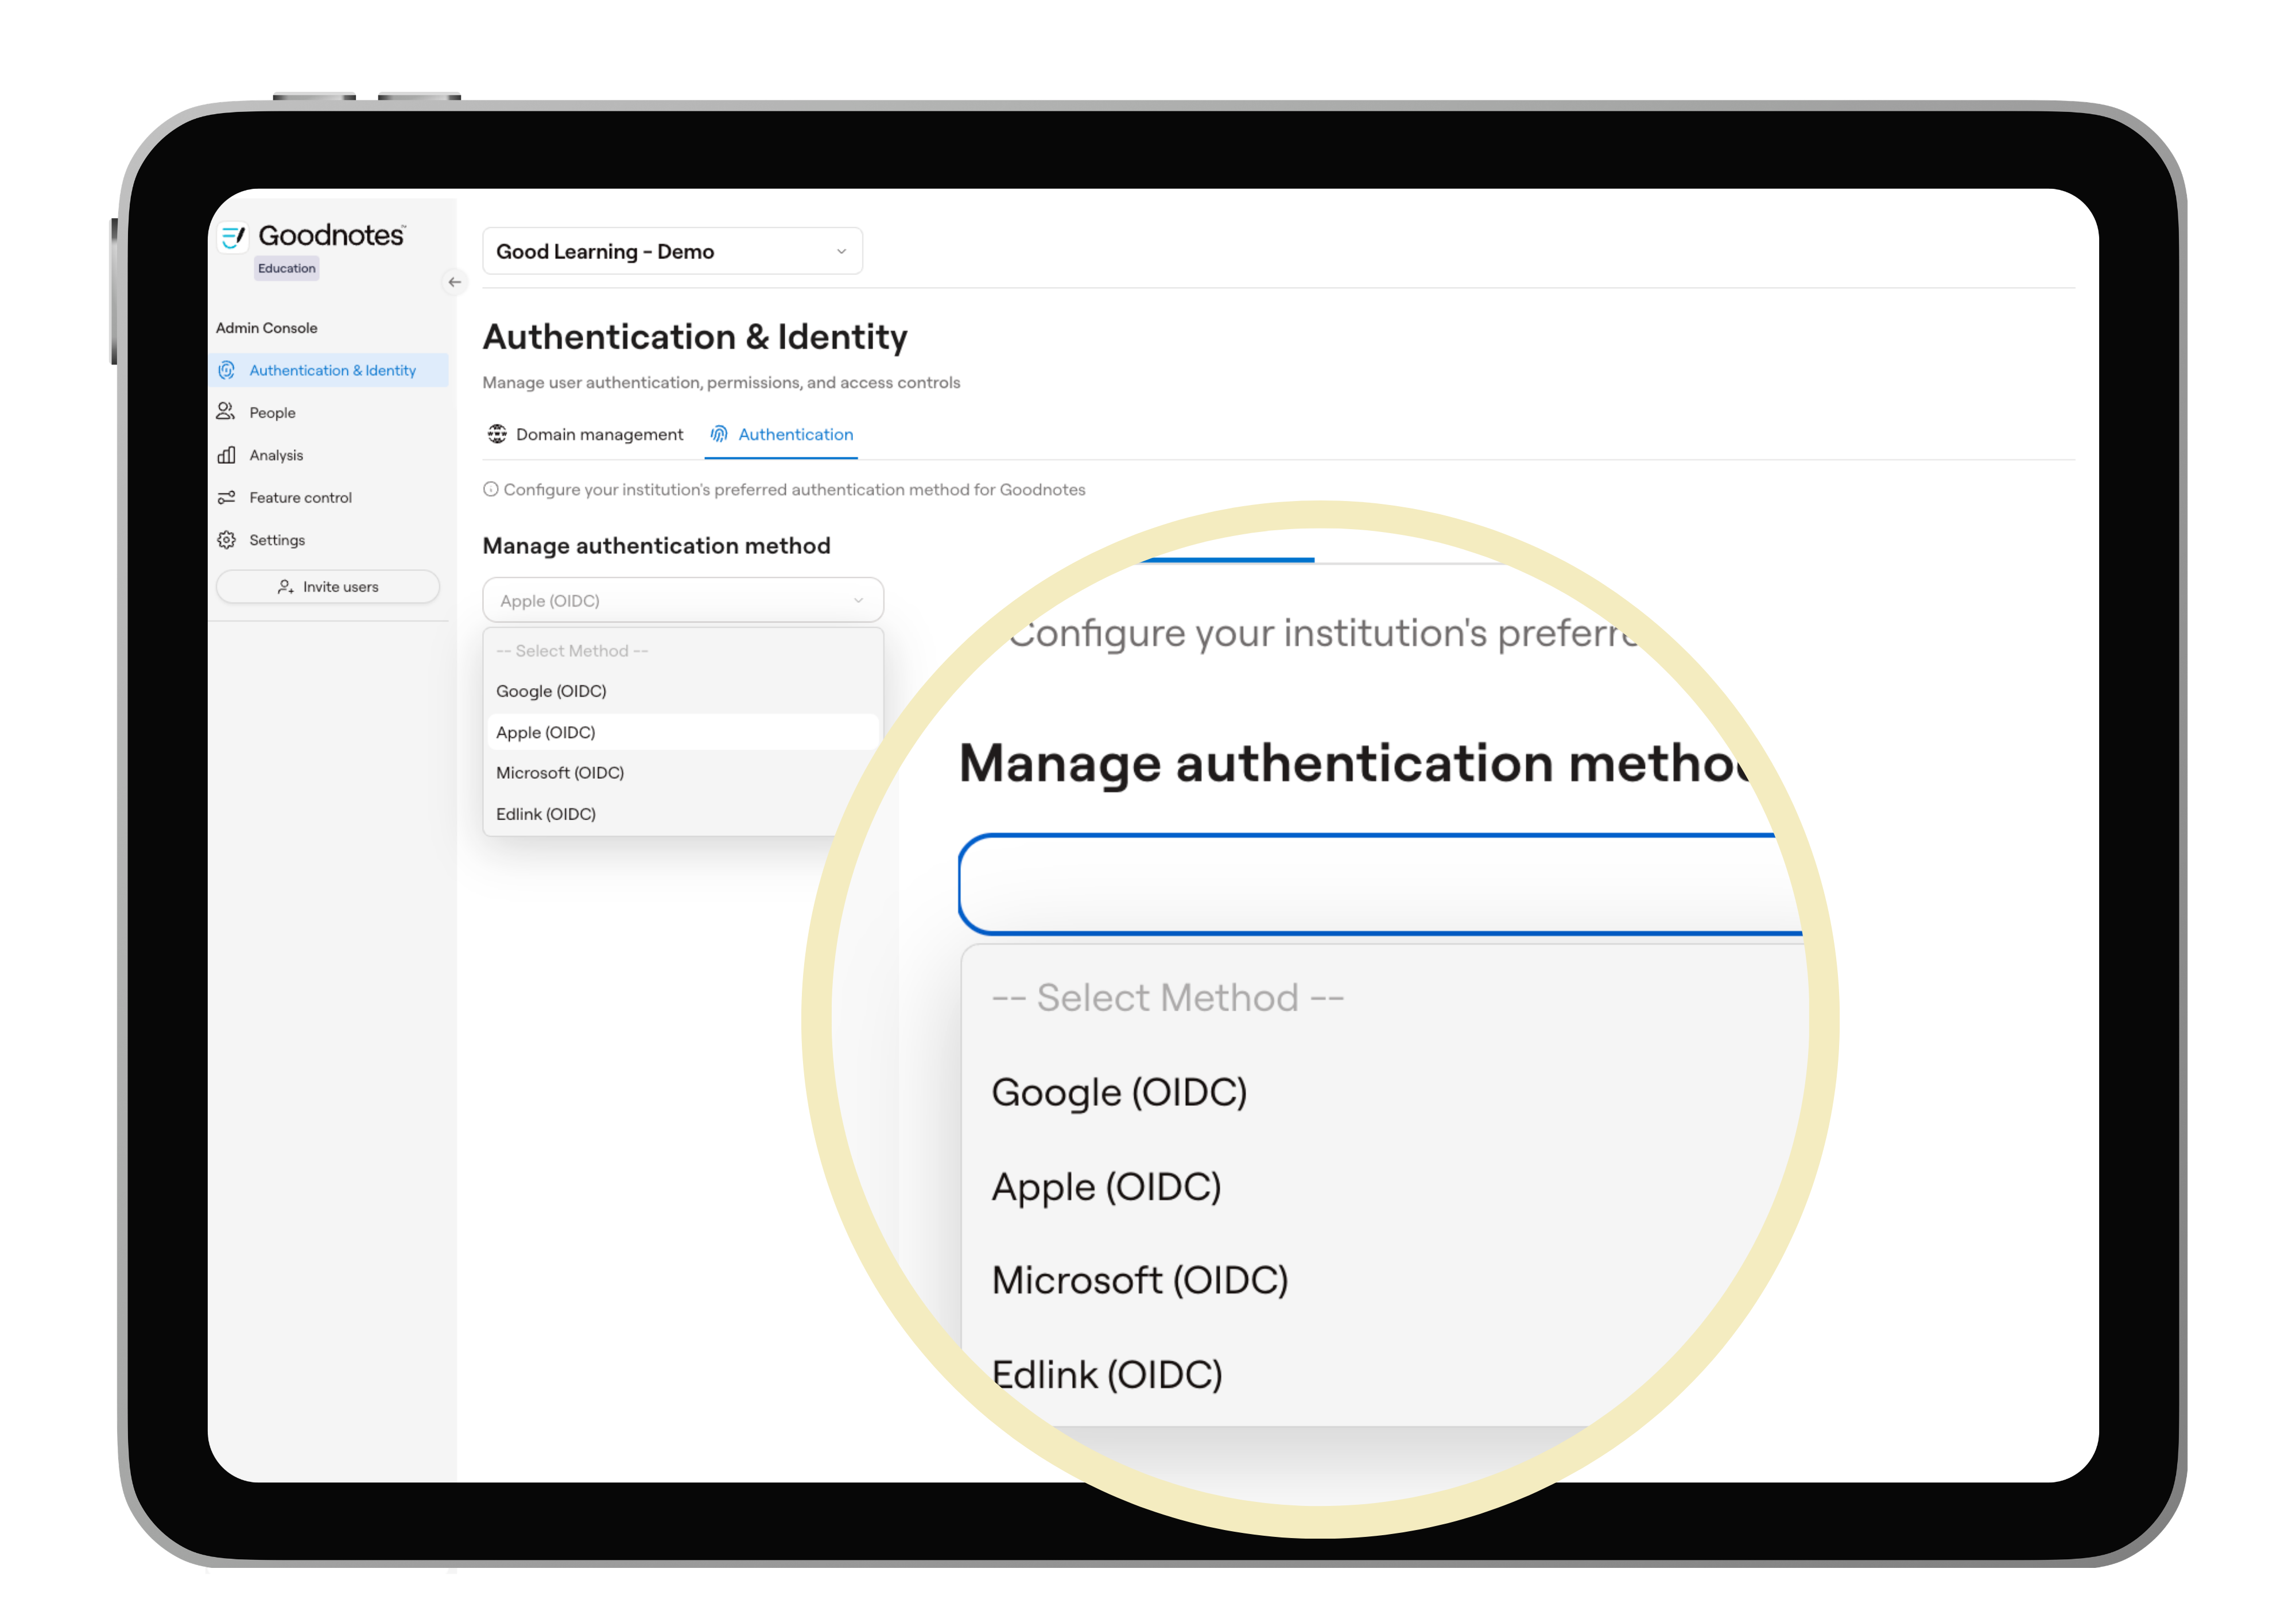Invite users with the sidebar button
Viewport: 2296px width, 1623px height.
[x=328, y=586]
